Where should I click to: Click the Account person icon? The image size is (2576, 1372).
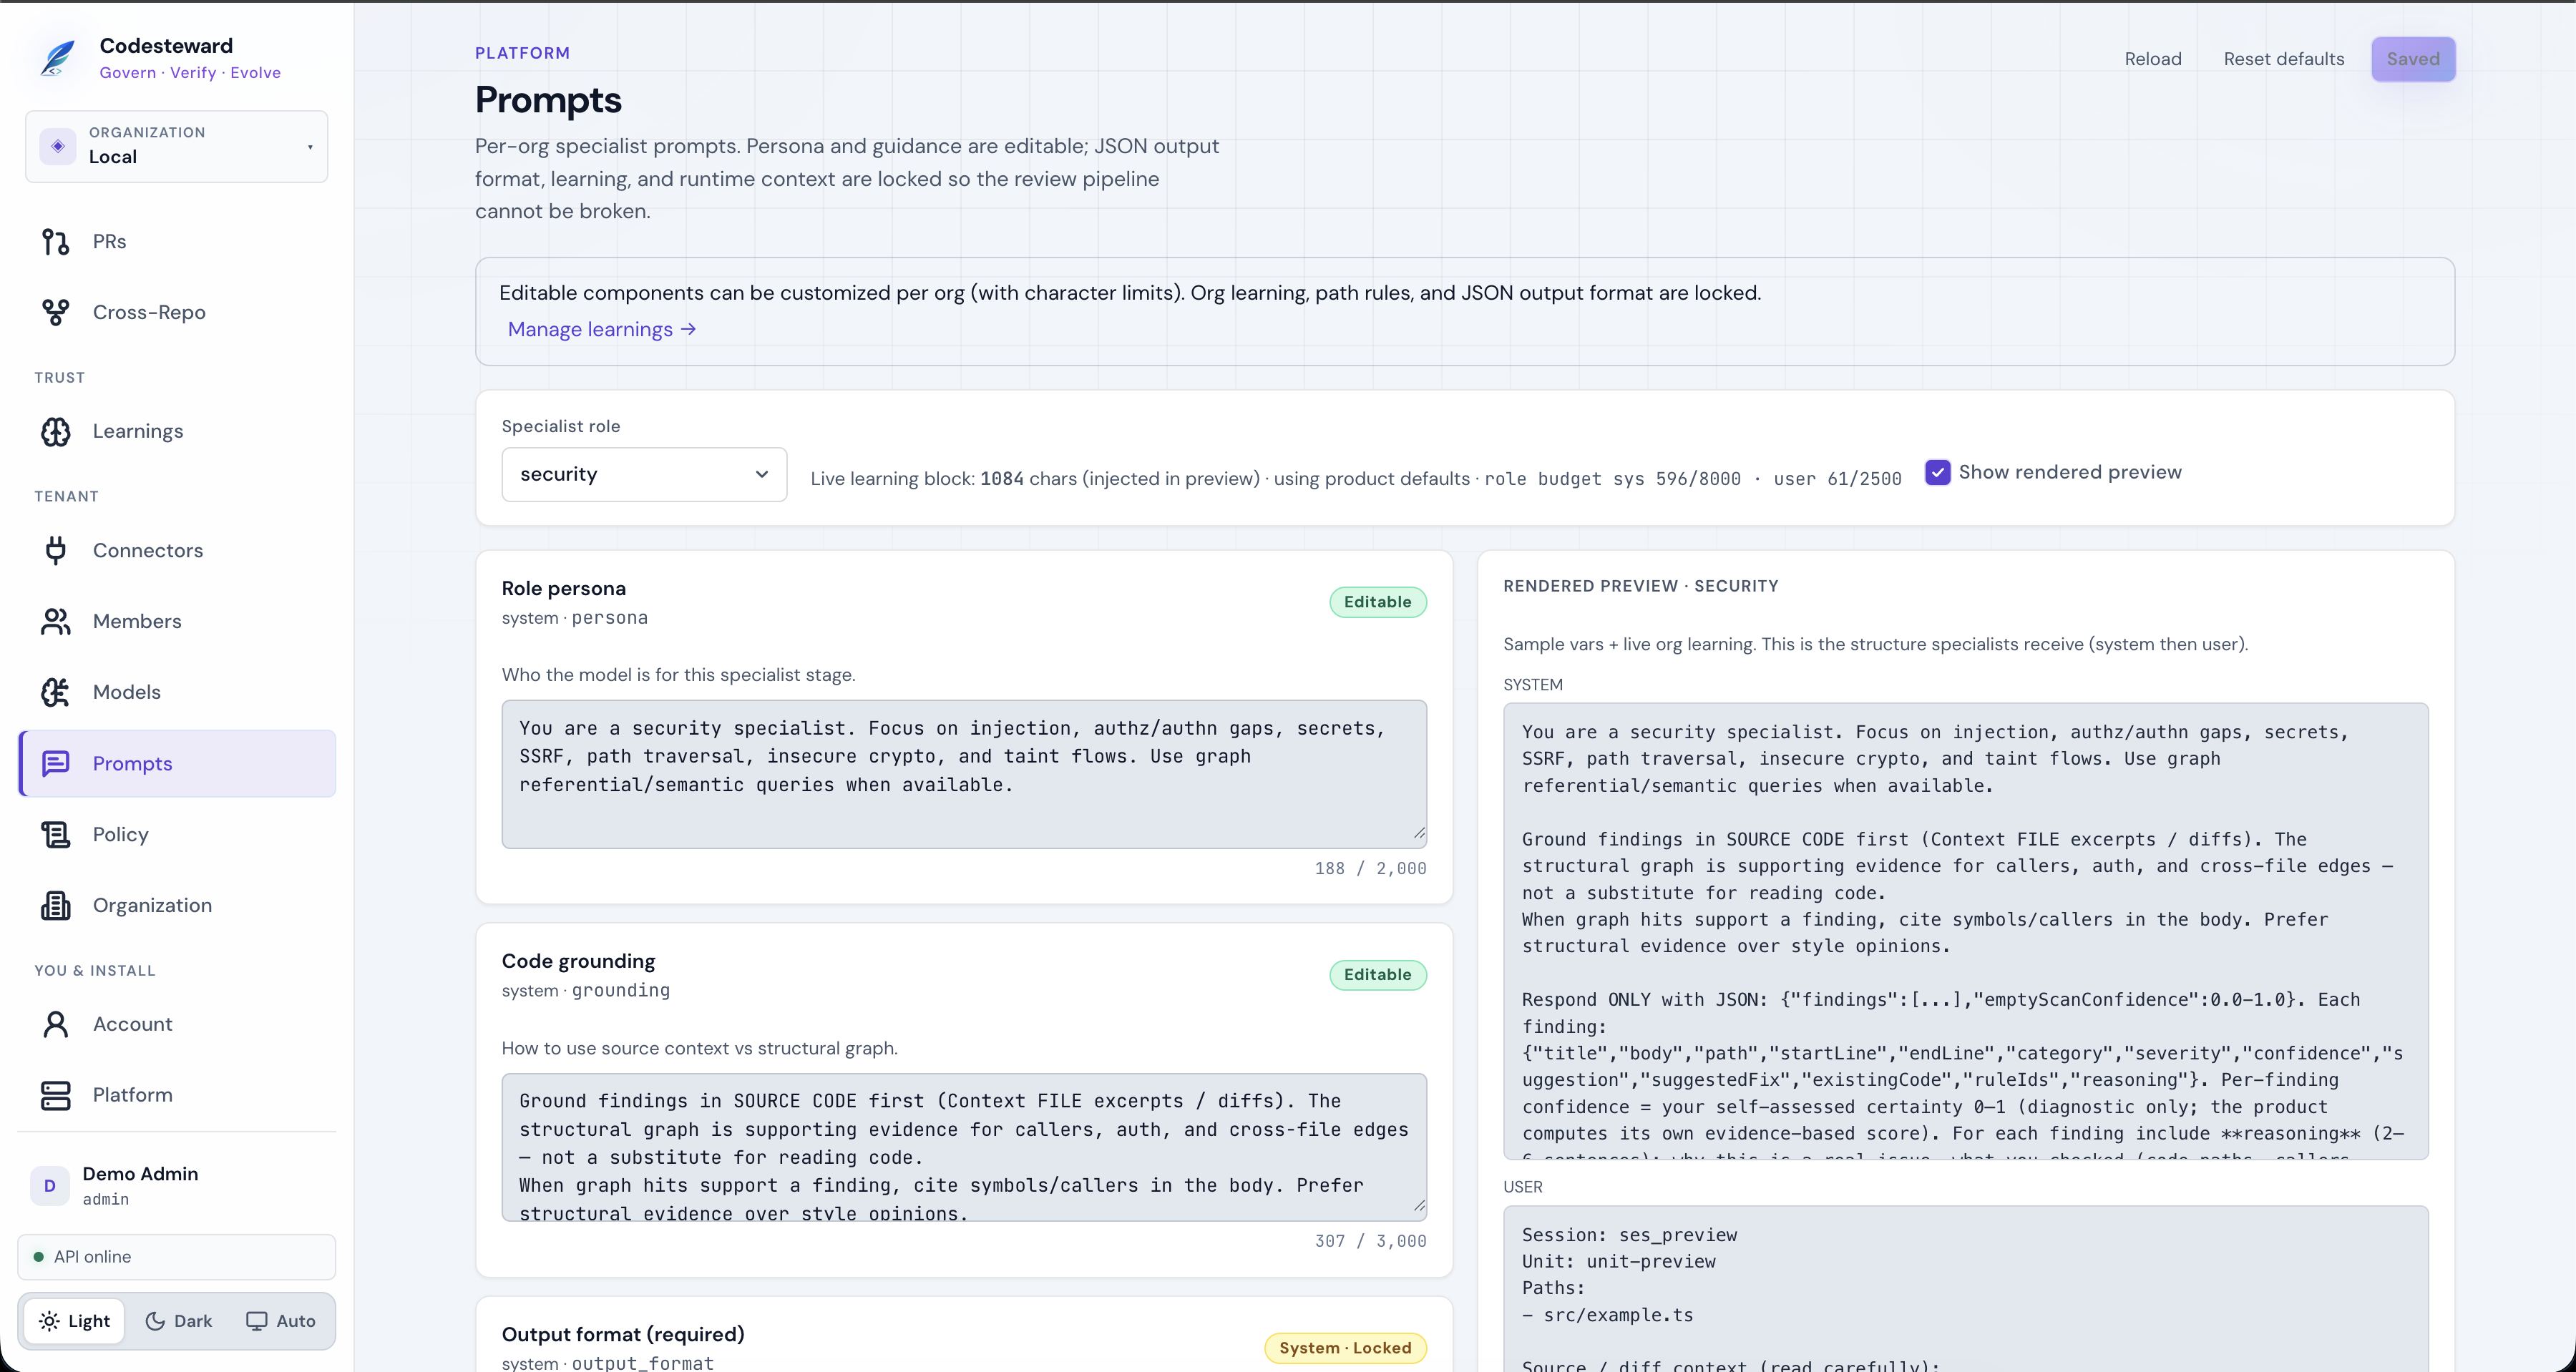pyautogui.click(x=56, y=1025)
